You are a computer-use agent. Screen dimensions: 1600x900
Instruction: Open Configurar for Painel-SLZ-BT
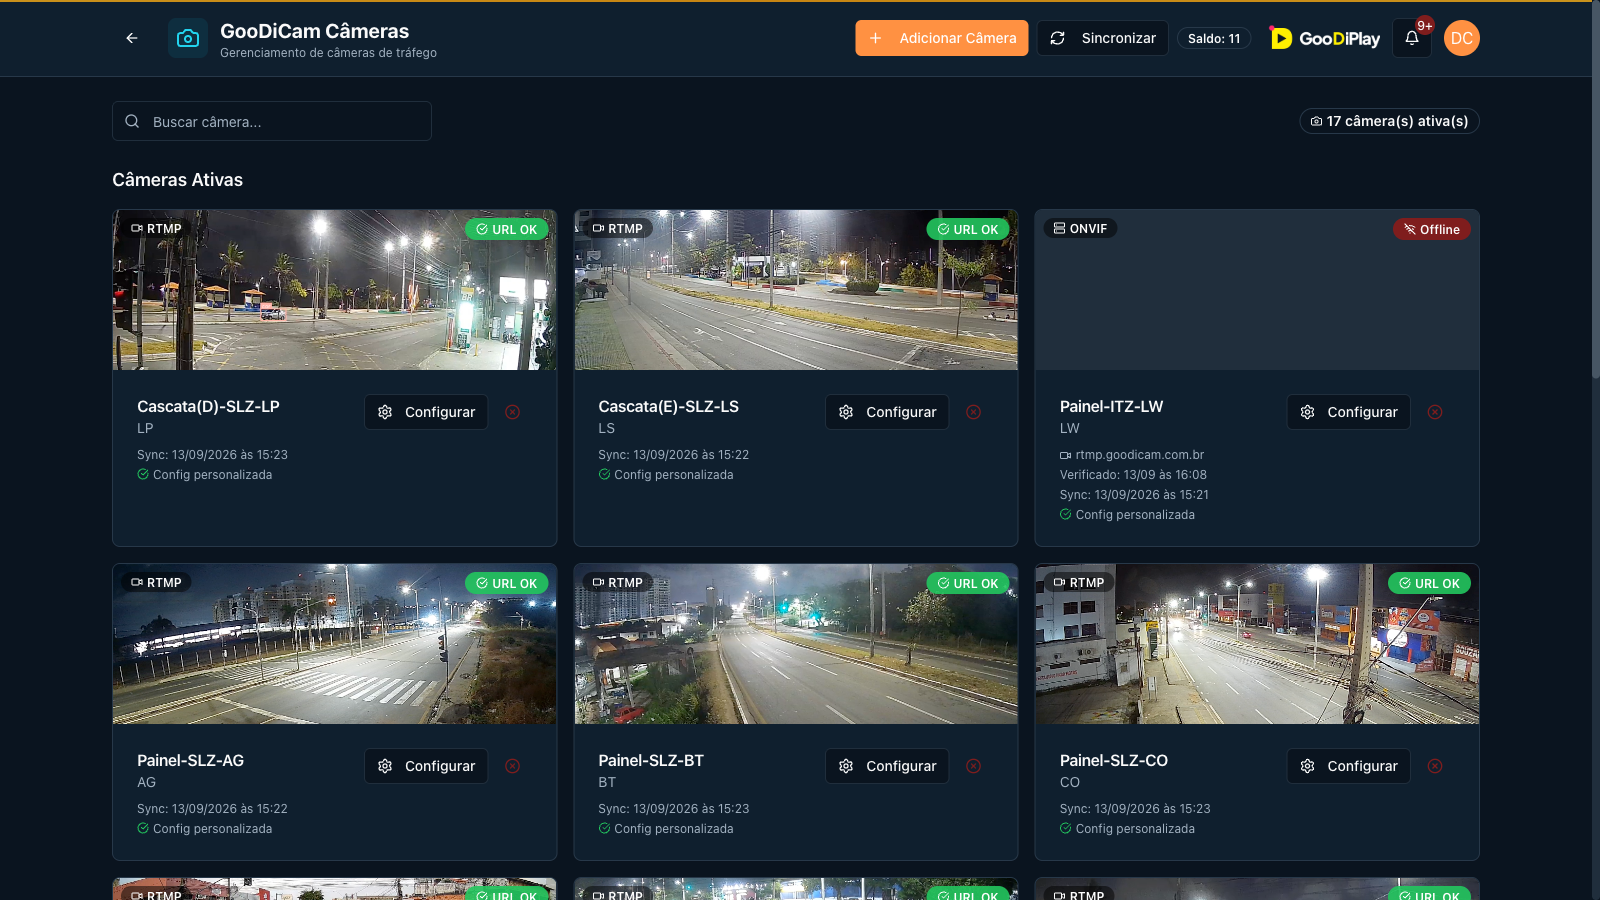[x=887, y=766]
